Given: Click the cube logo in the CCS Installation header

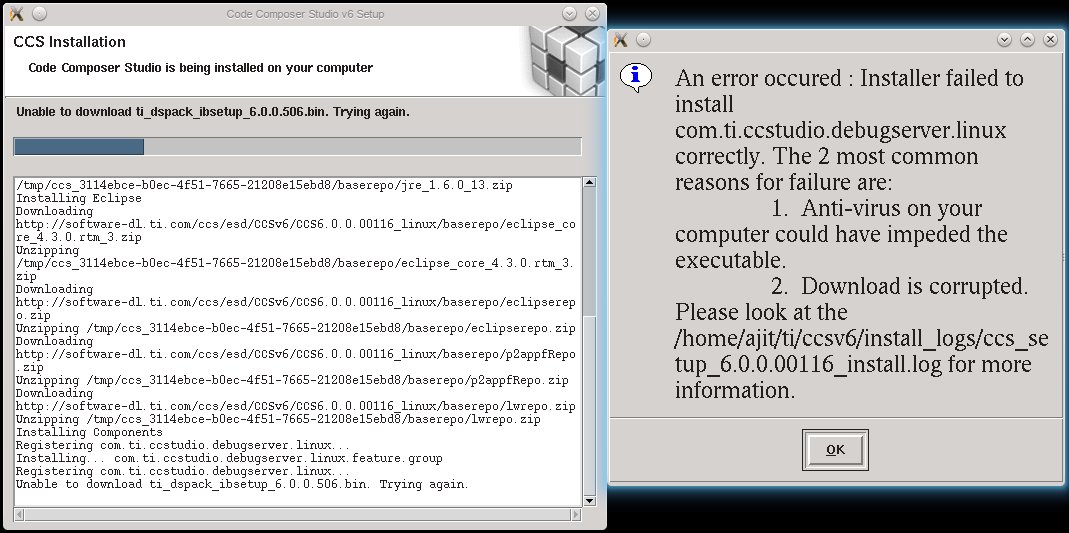Looking at the screenshot, I should pyautogui.click(x=566, y=61).
